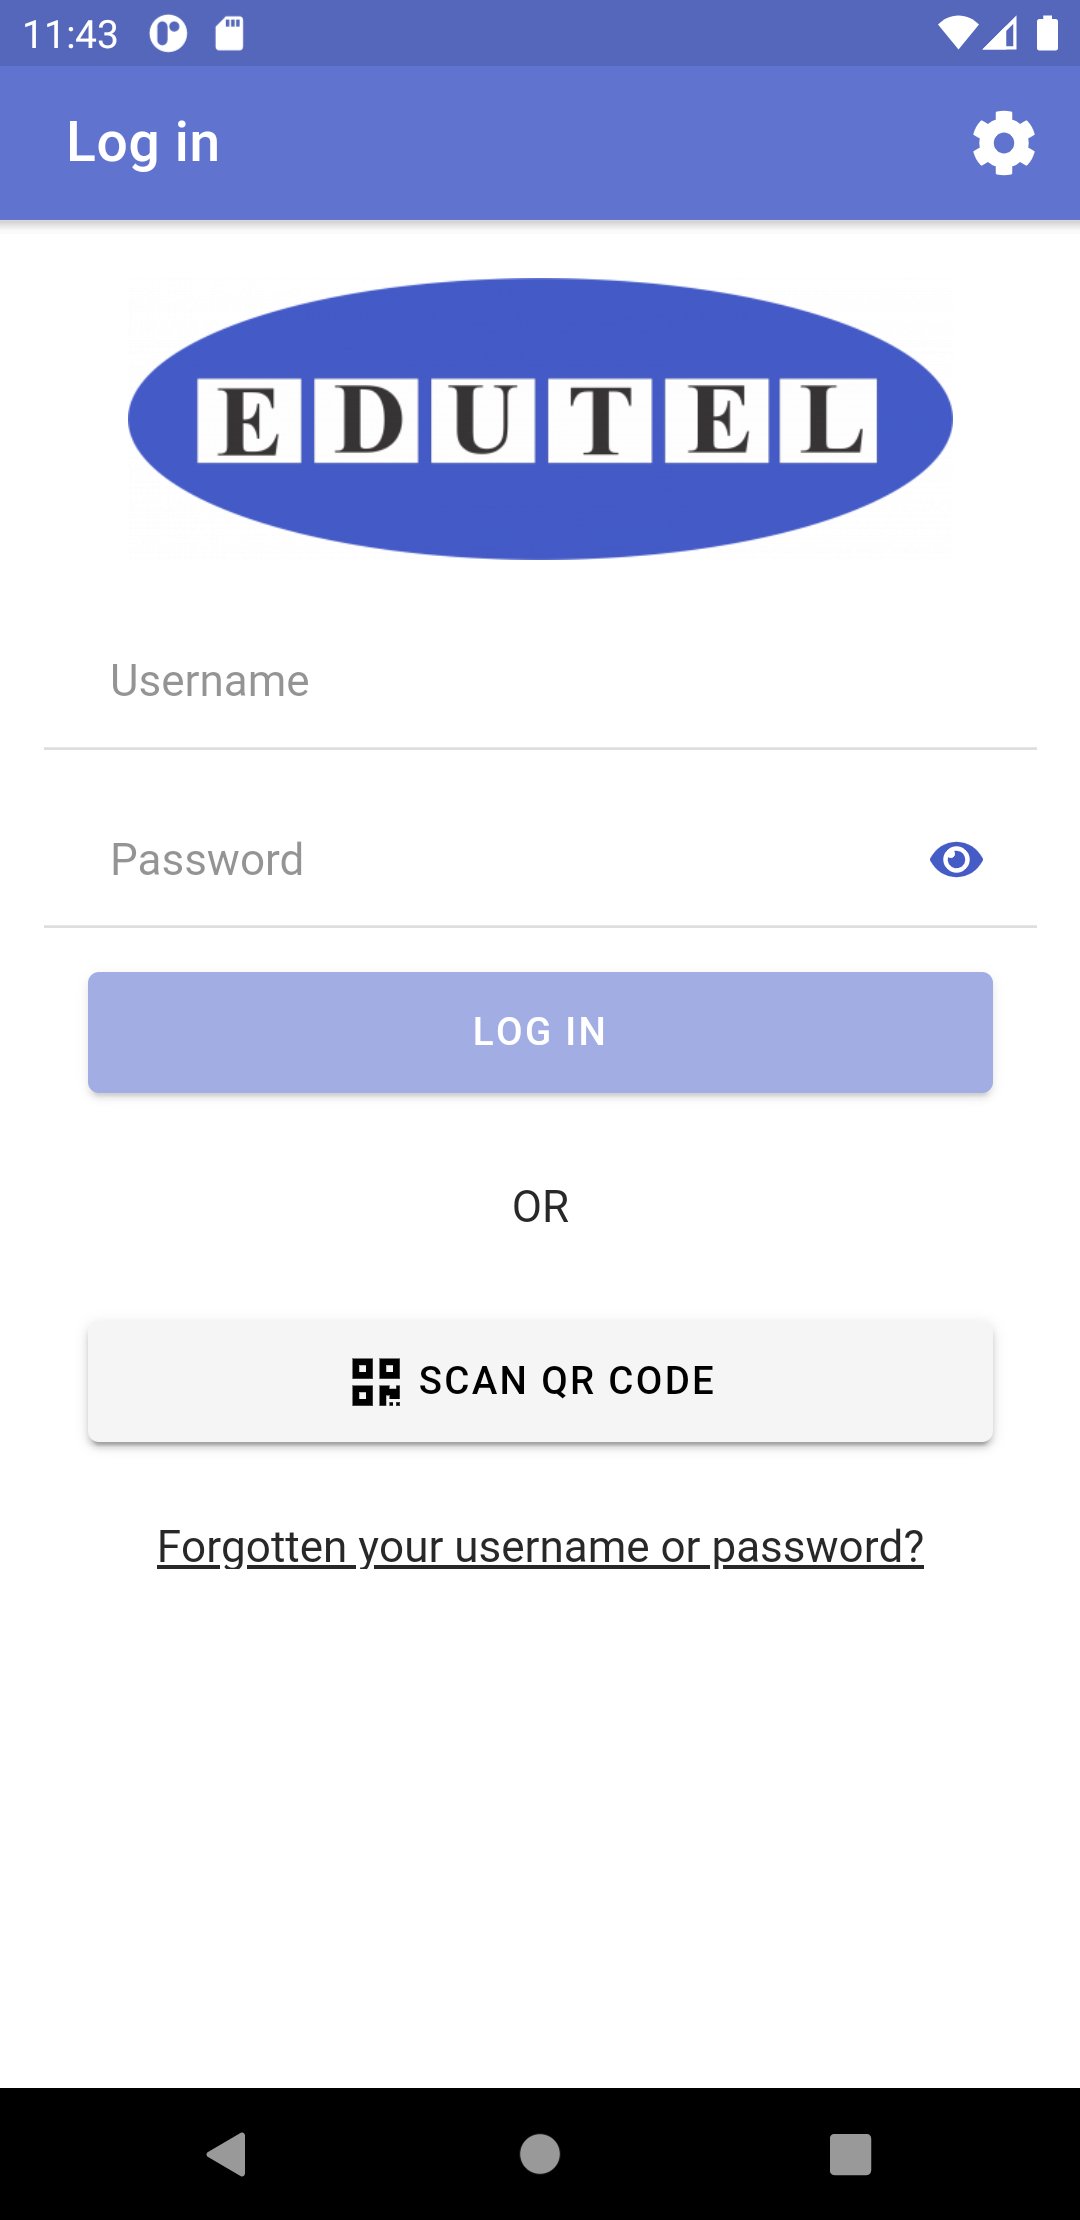Open the settings gear icon
Viewport: 1080px width, 2220px height.
pos(1004,142)
